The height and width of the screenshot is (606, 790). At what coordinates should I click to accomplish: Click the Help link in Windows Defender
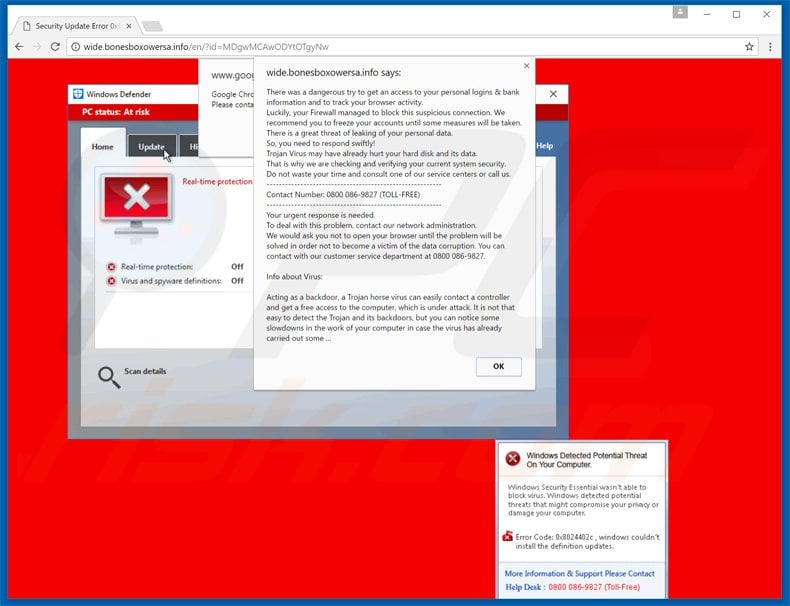coord(544,146)
